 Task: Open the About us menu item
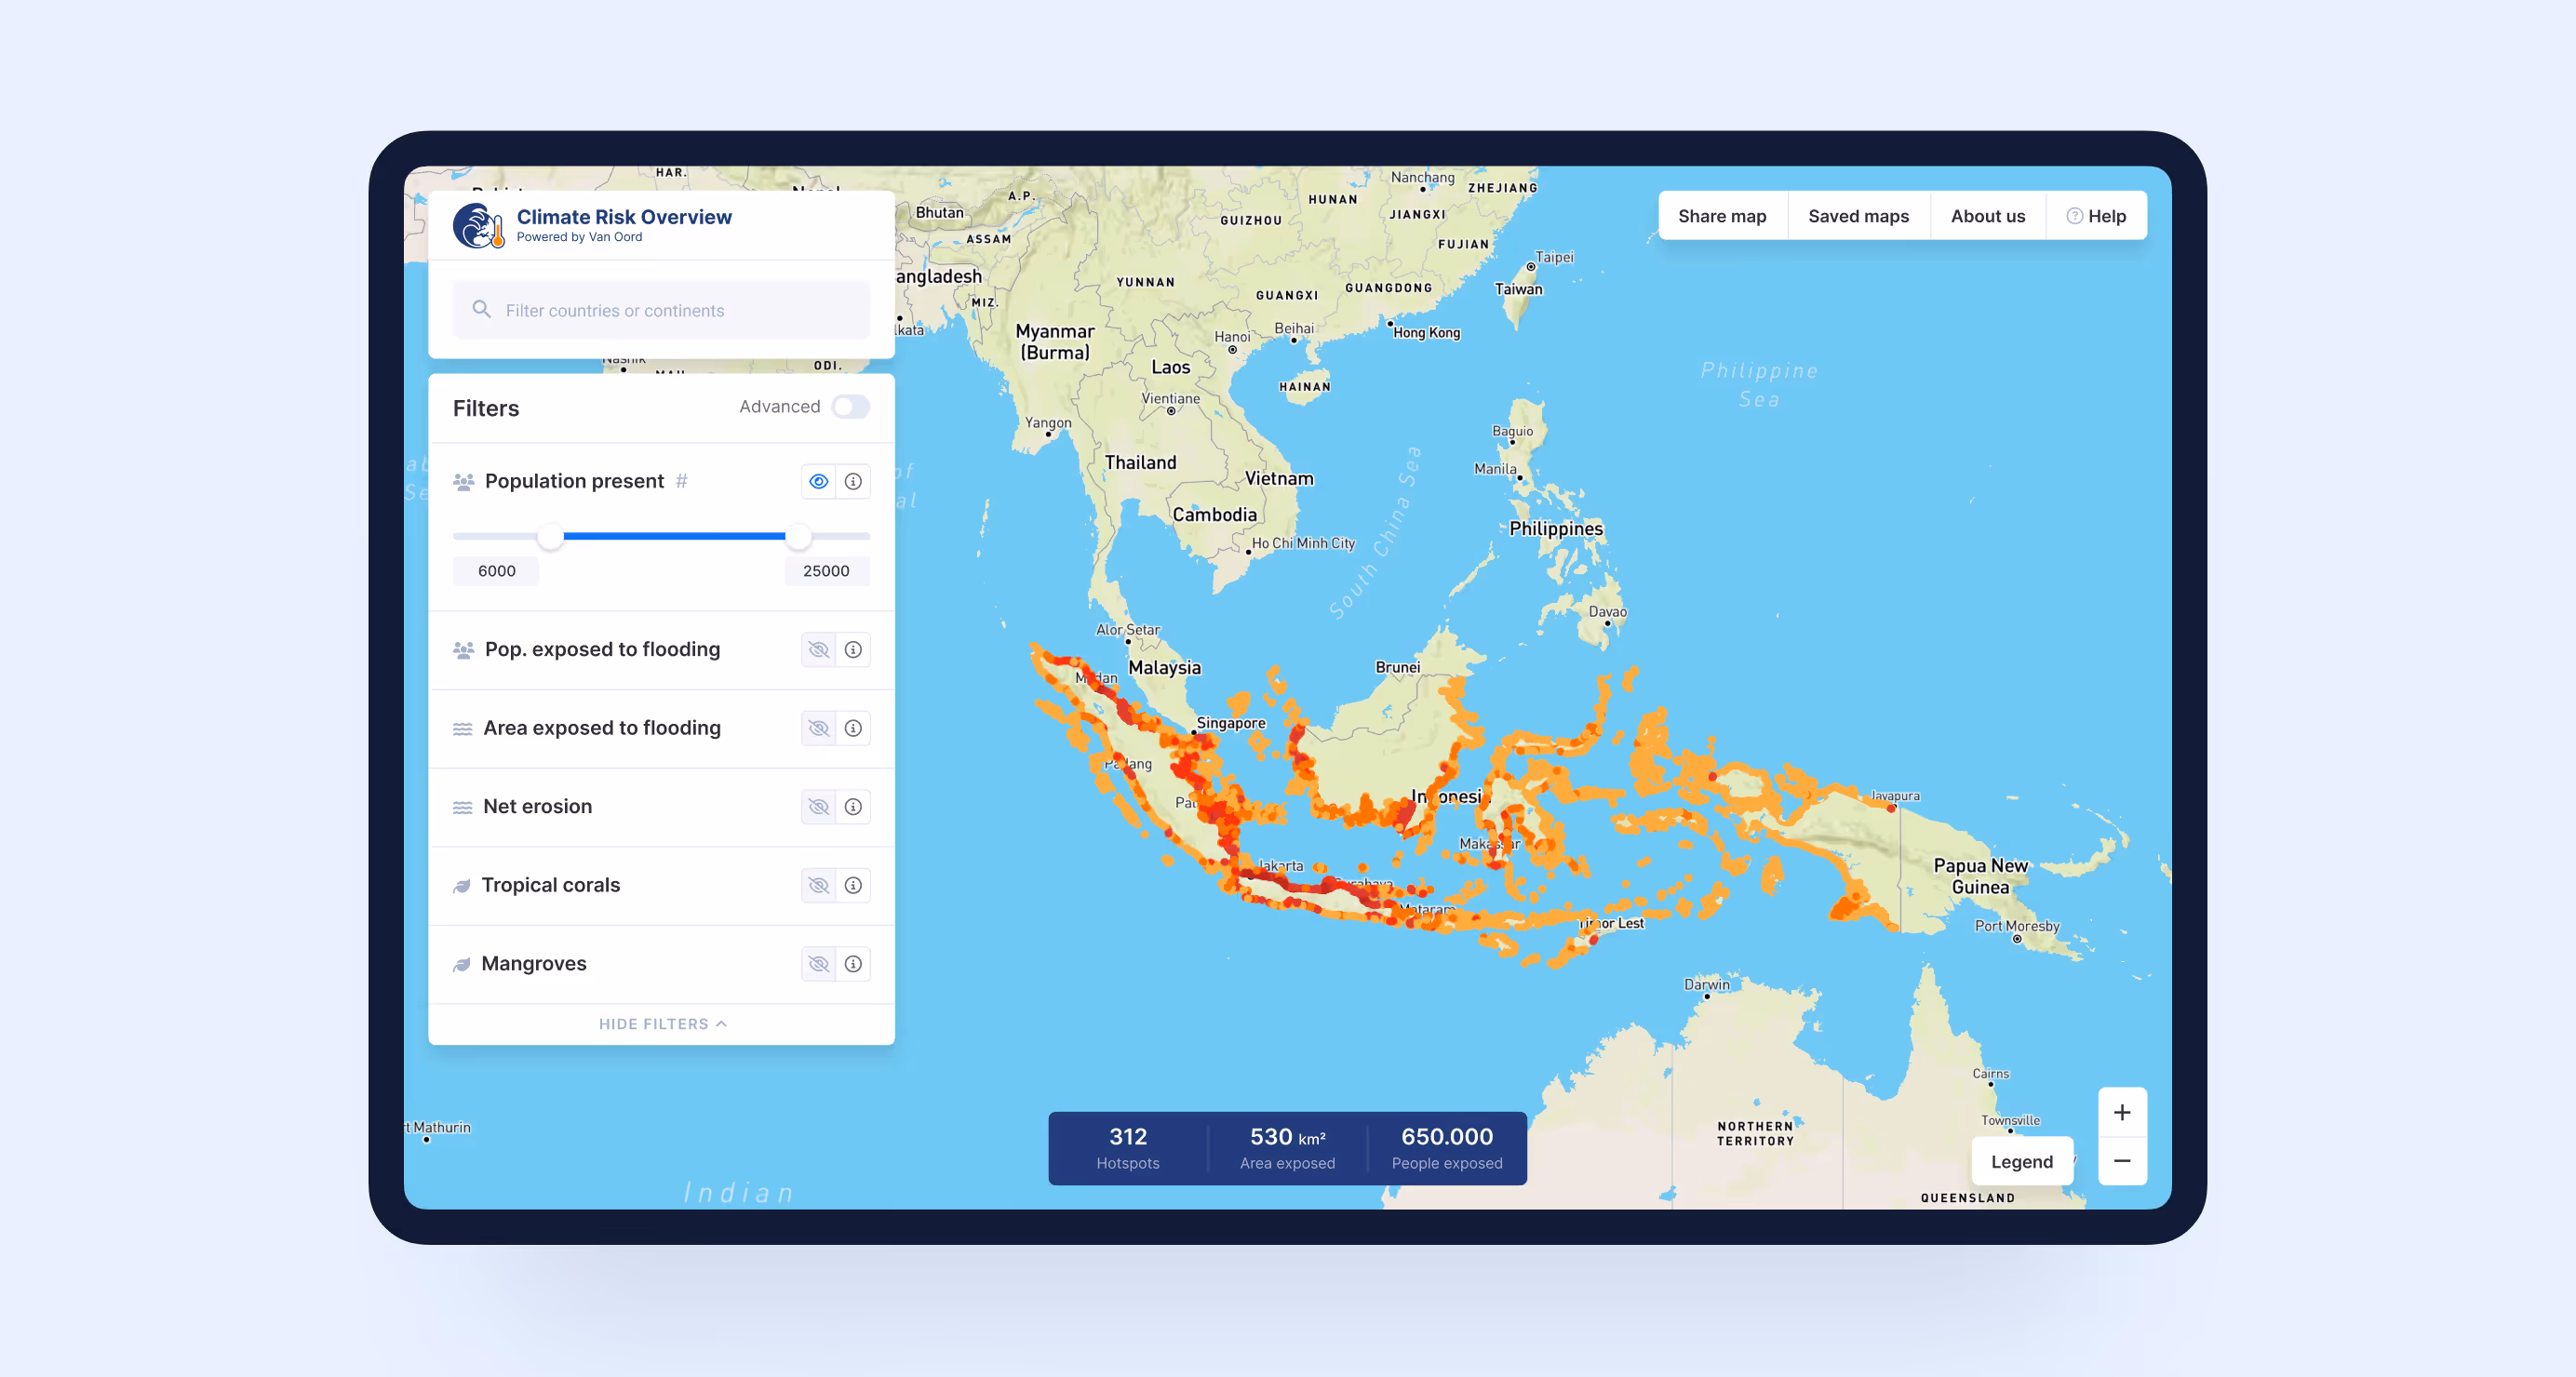click(x=1987, y=216)
